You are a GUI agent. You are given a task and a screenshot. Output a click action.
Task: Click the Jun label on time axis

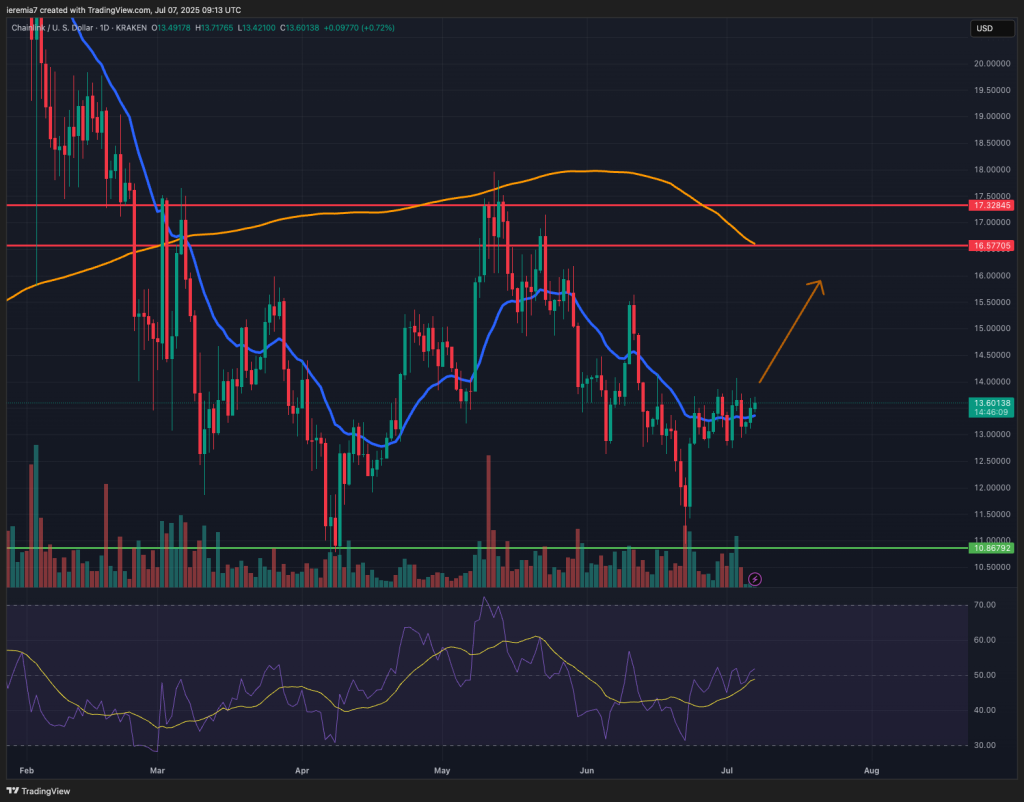(x=586, y=771)
